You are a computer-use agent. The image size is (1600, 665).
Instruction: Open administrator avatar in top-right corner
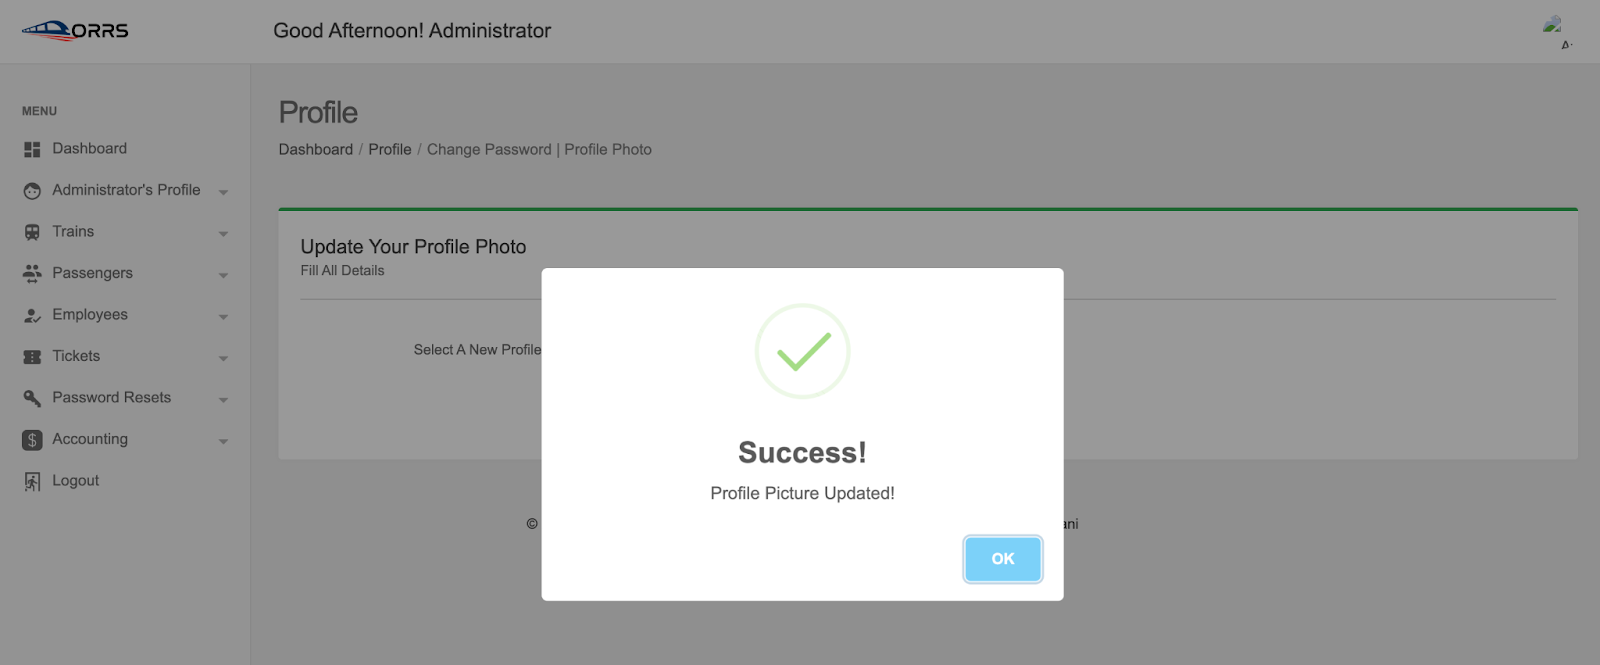1555,31
